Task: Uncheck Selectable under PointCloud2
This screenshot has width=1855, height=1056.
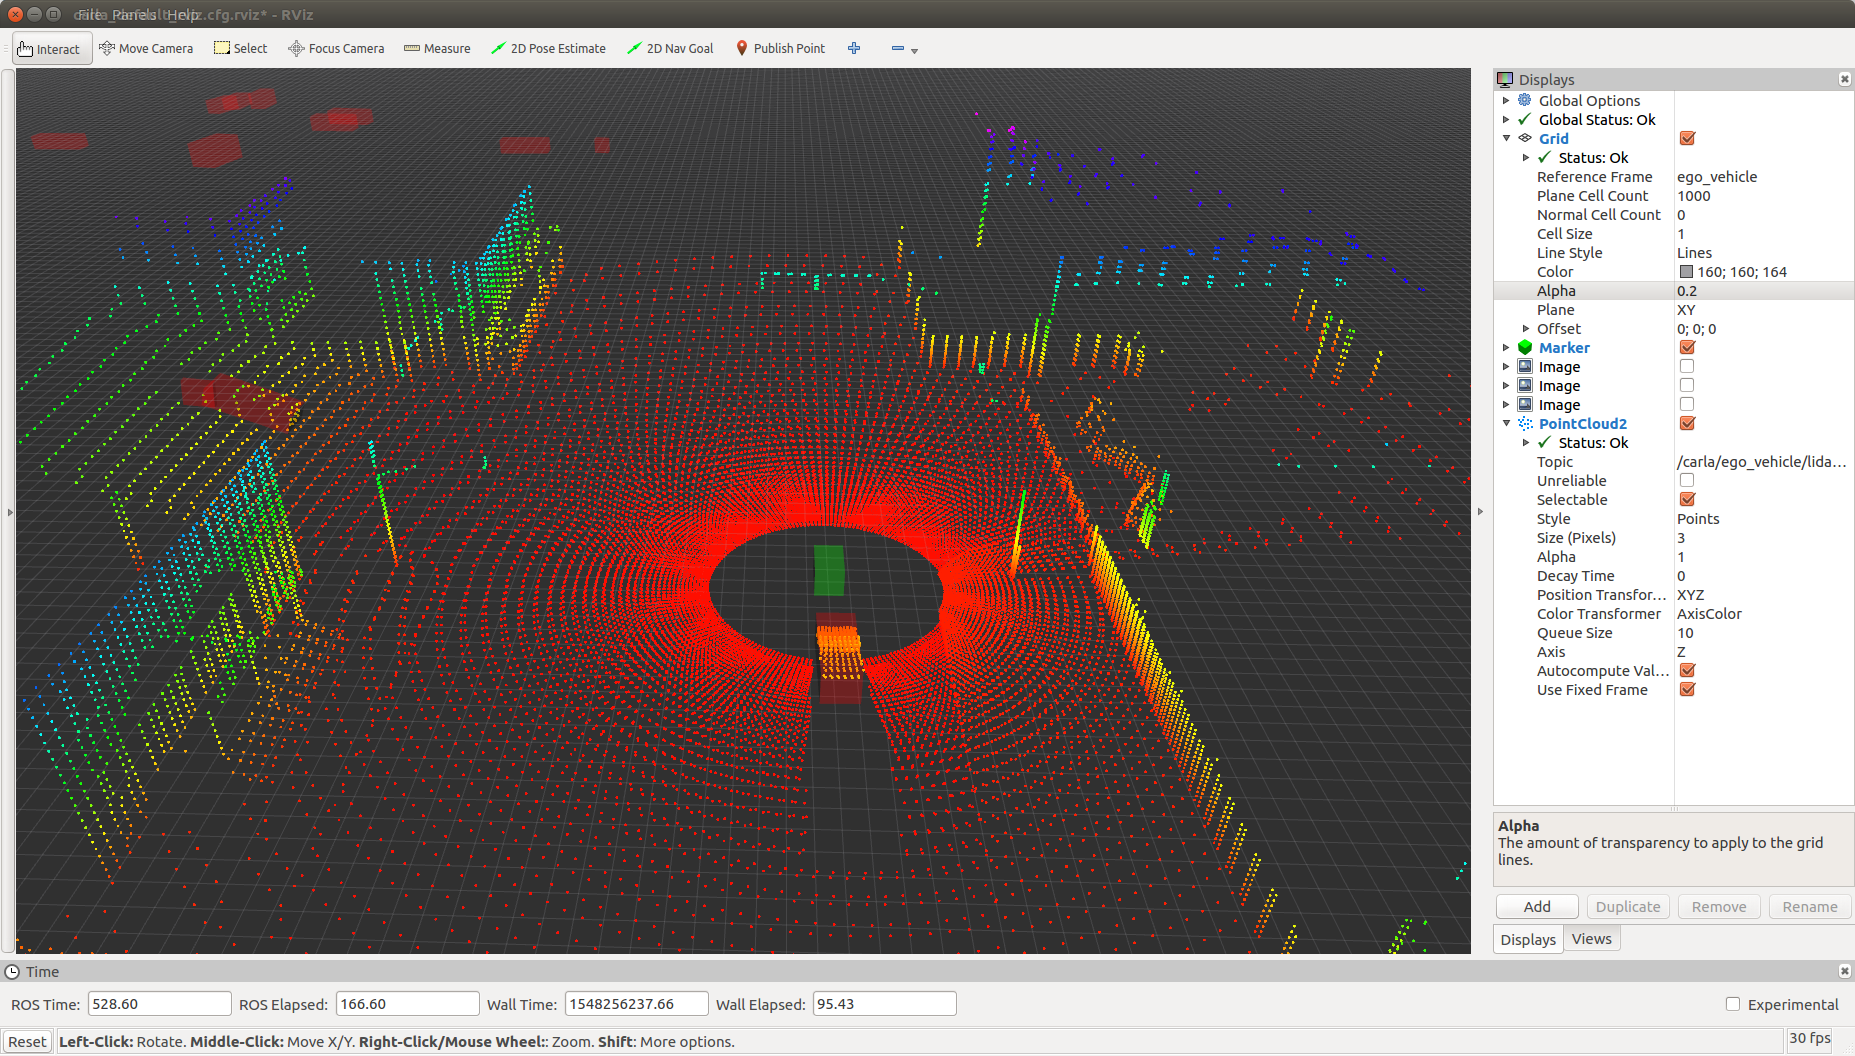Action: [1687, 499]
